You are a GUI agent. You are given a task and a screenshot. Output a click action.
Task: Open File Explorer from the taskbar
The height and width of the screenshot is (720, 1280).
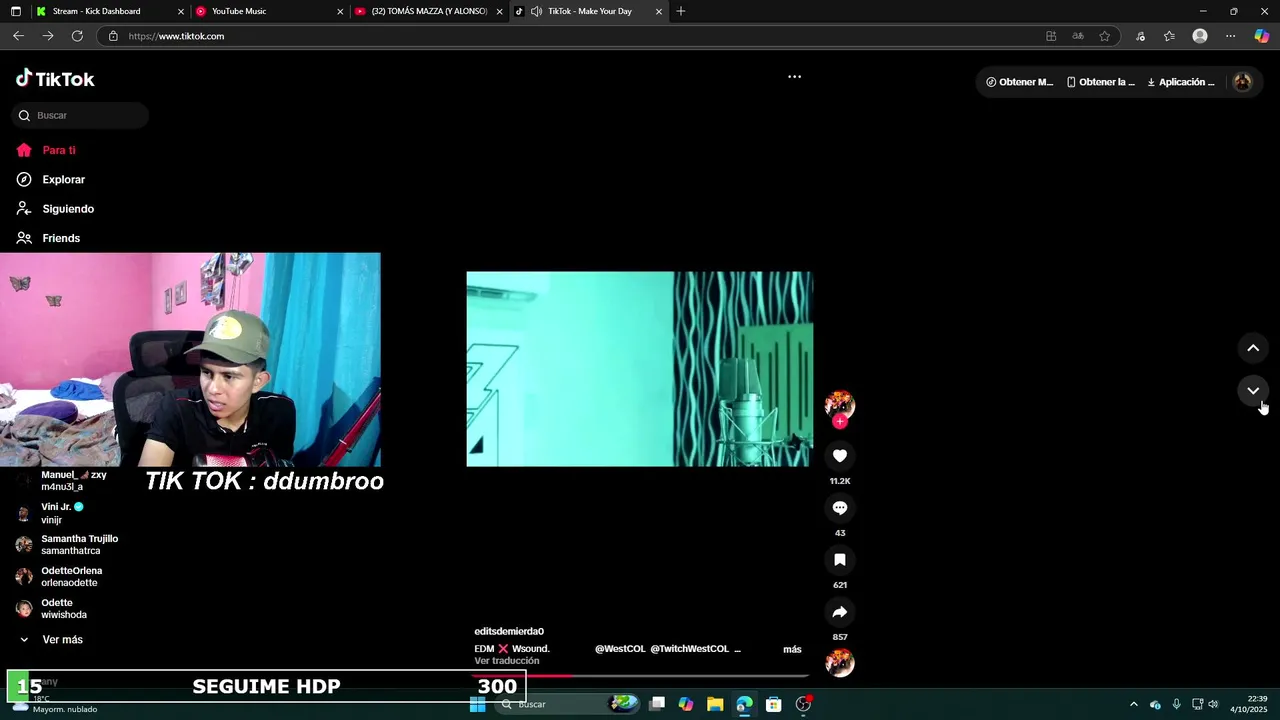tap(715, 705)
